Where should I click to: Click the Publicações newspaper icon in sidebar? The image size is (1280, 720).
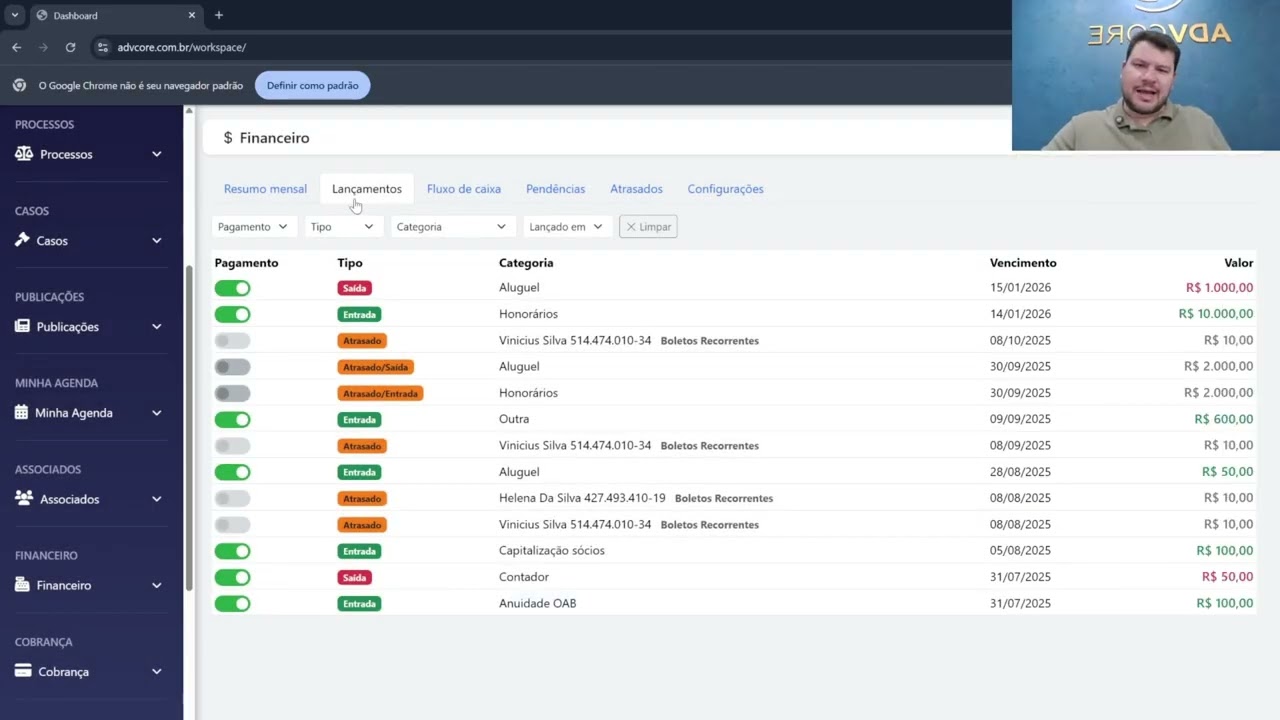tap(22, 326)
